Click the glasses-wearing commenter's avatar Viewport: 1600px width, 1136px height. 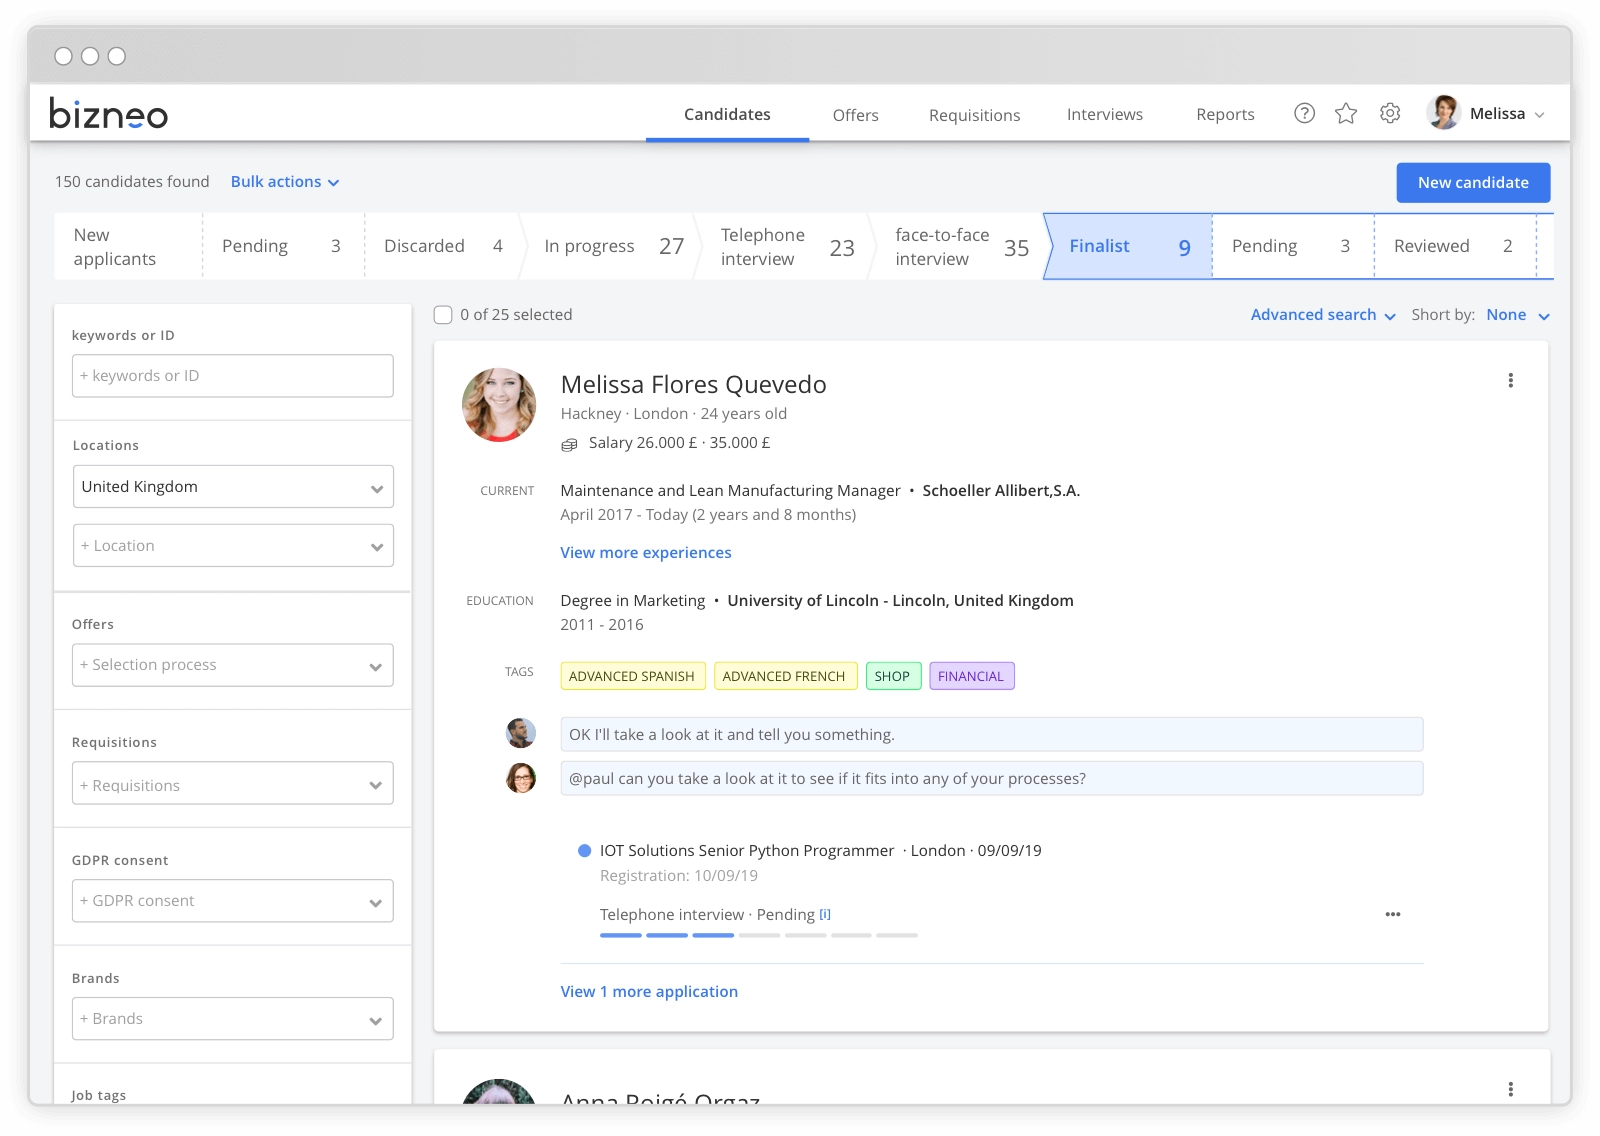[x=521, y=778]
